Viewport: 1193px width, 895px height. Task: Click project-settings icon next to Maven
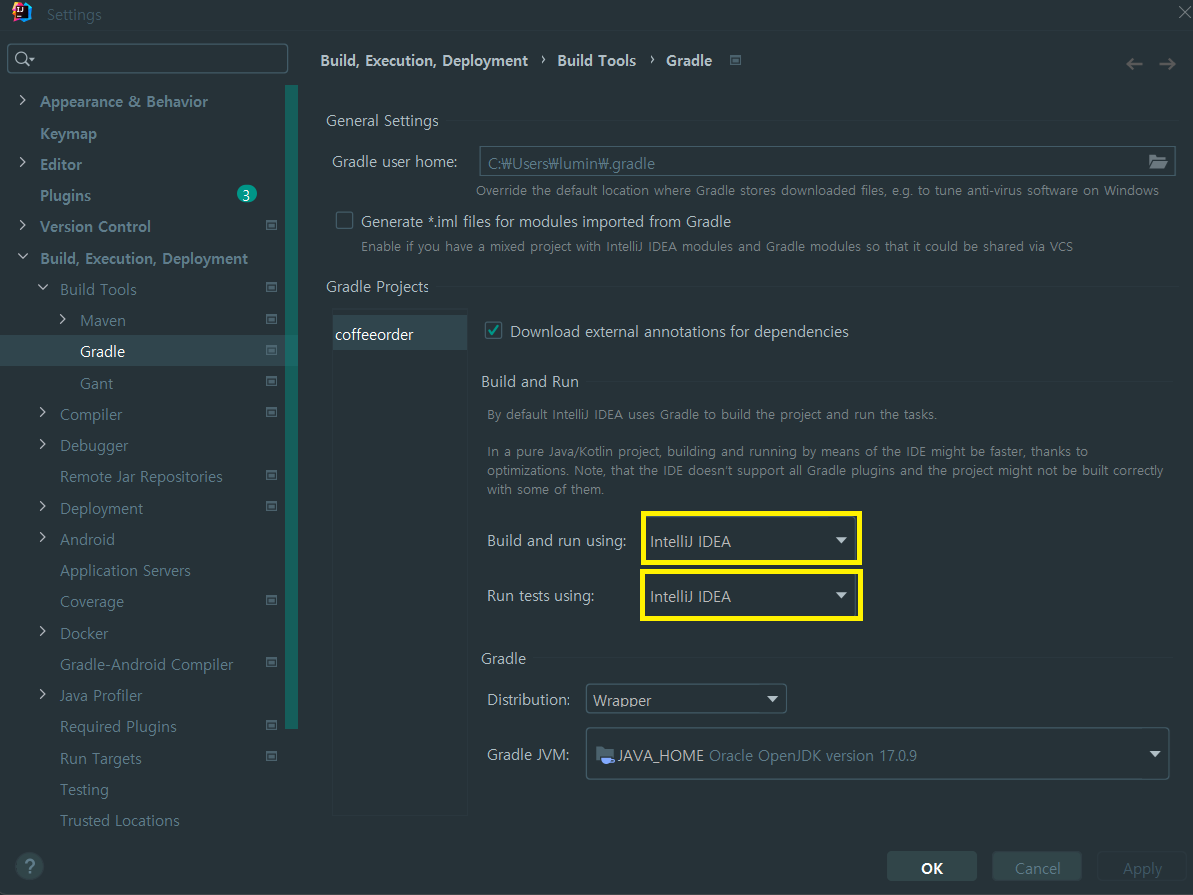[271, 319]
